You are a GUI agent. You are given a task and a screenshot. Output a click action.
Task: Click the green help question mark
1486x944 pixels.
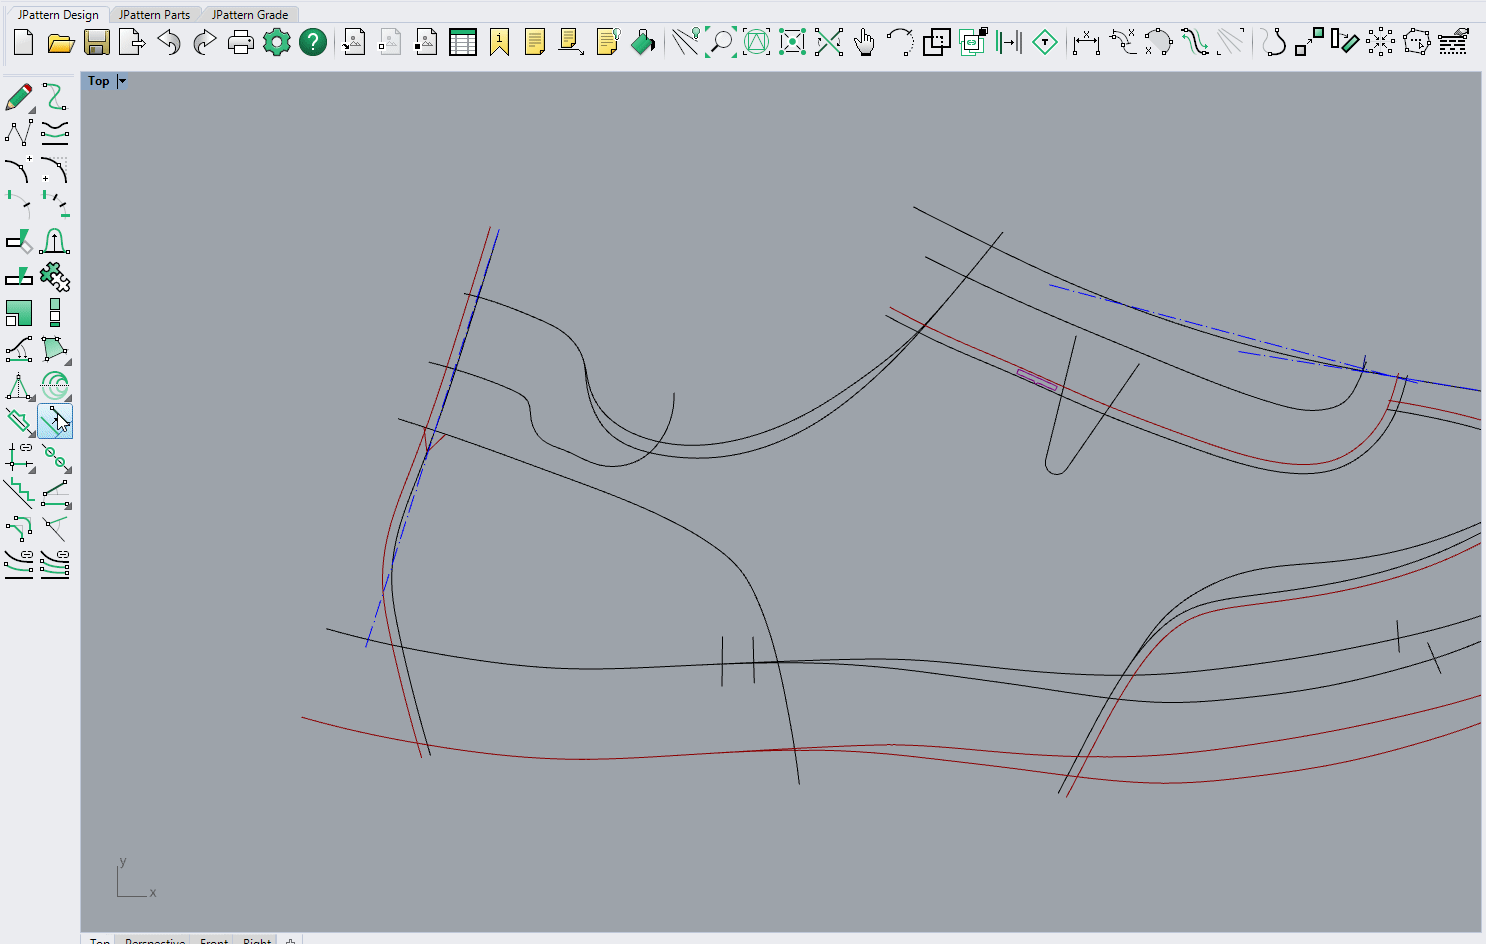point(313,42)
